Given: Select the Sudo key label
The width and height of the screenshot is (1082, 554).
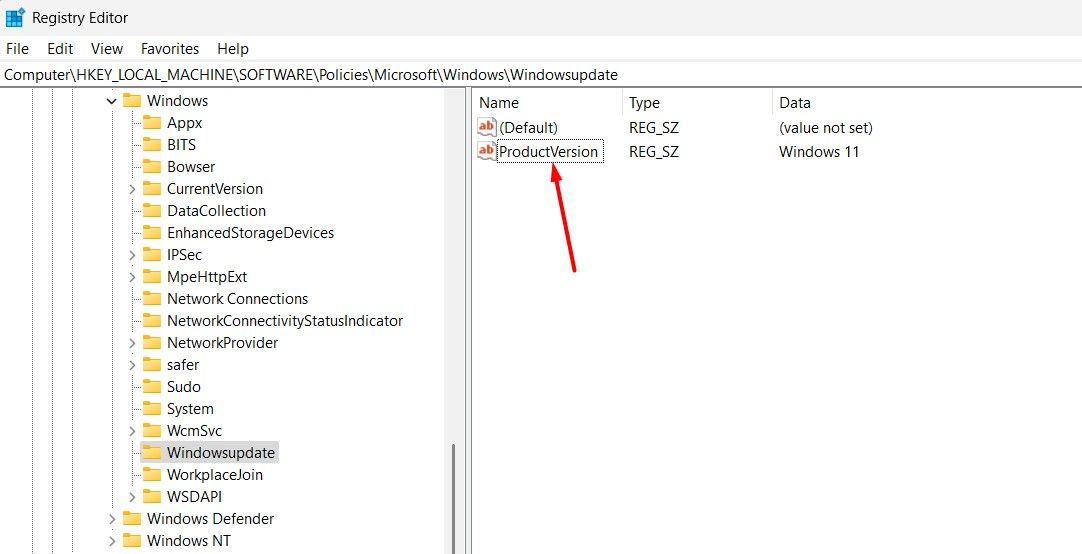Looking at the screenshot, I should [x=184, y=387].
